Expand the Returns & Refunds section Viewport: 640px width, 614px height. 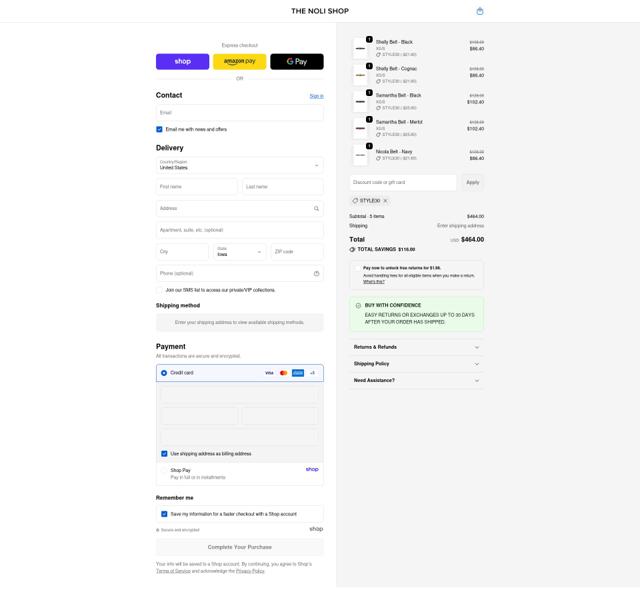(x=416, y=347)
